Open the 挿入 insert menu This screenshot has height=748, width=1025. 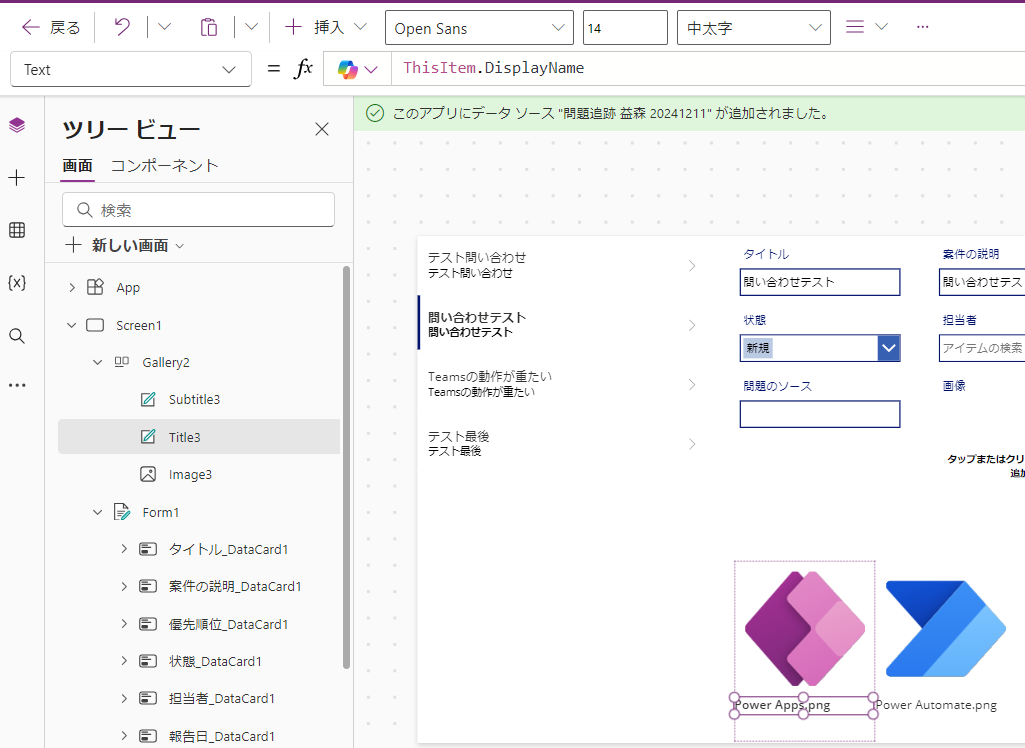click(x=326, y=27)
